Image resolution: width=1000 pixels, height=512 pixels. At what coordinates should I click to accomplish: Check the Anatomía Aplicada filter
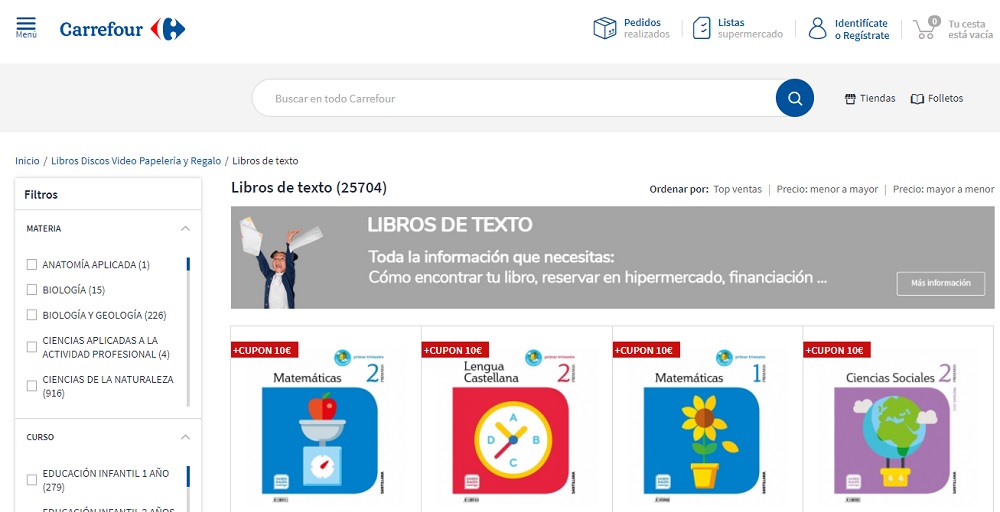point(32,265)
